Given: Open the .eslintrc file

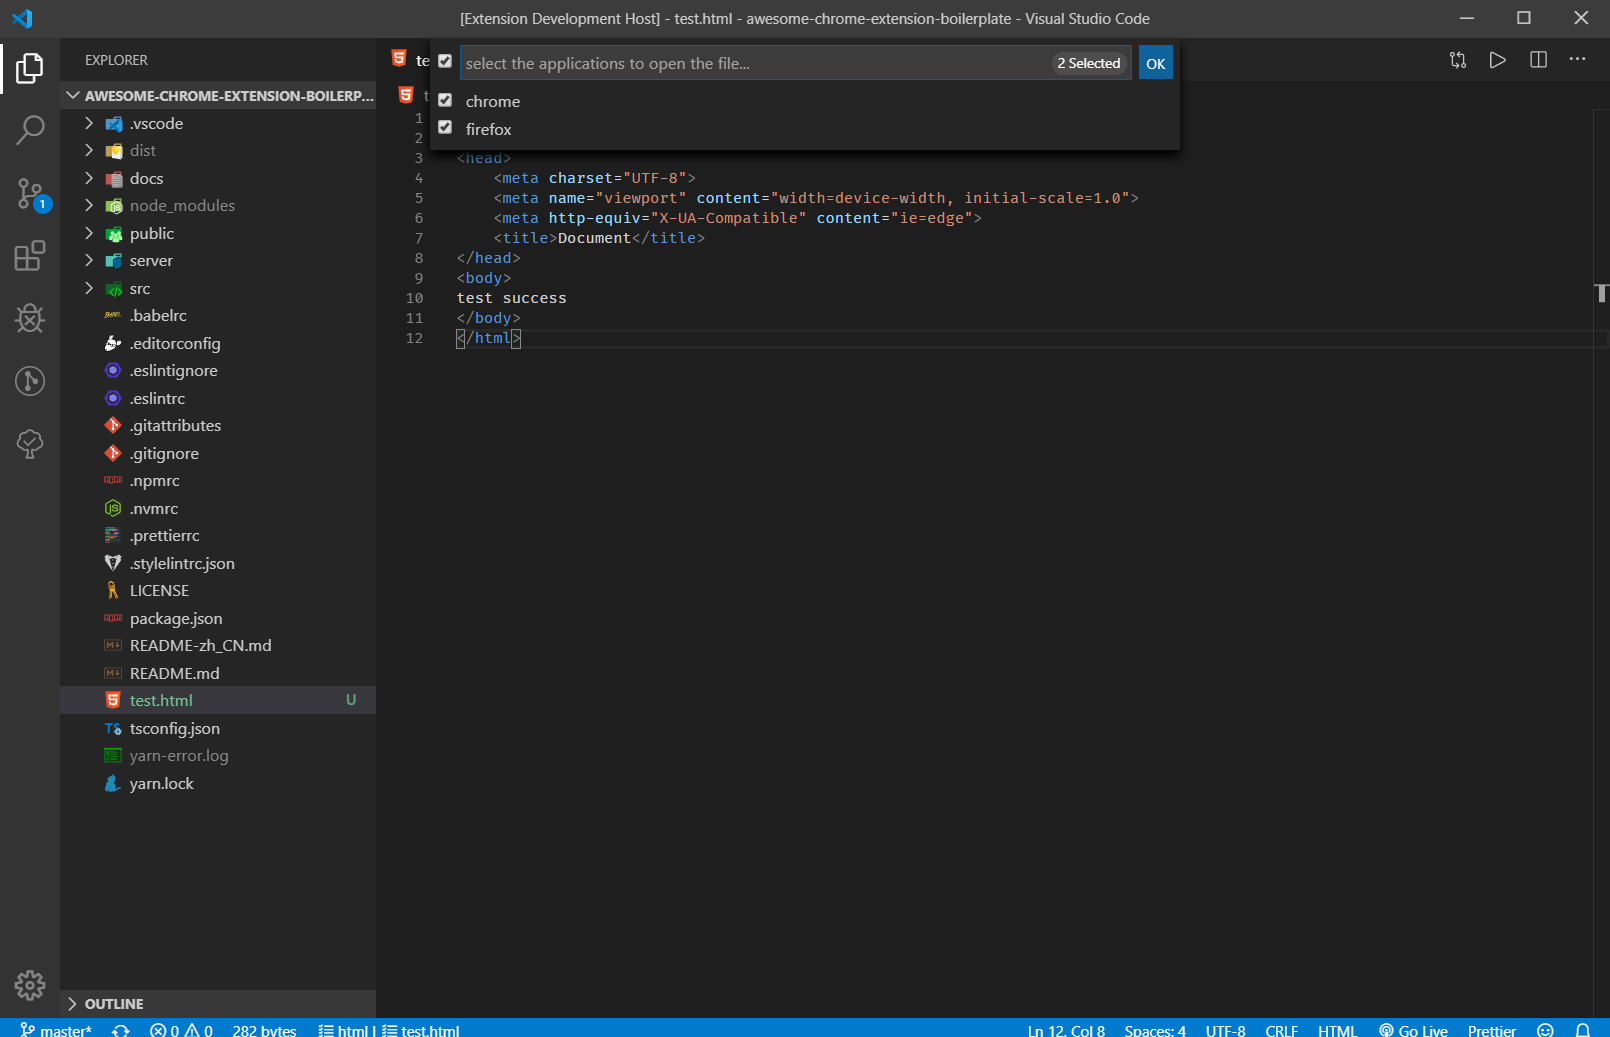Looking at the screenshot, I should (x=218, y=398).
